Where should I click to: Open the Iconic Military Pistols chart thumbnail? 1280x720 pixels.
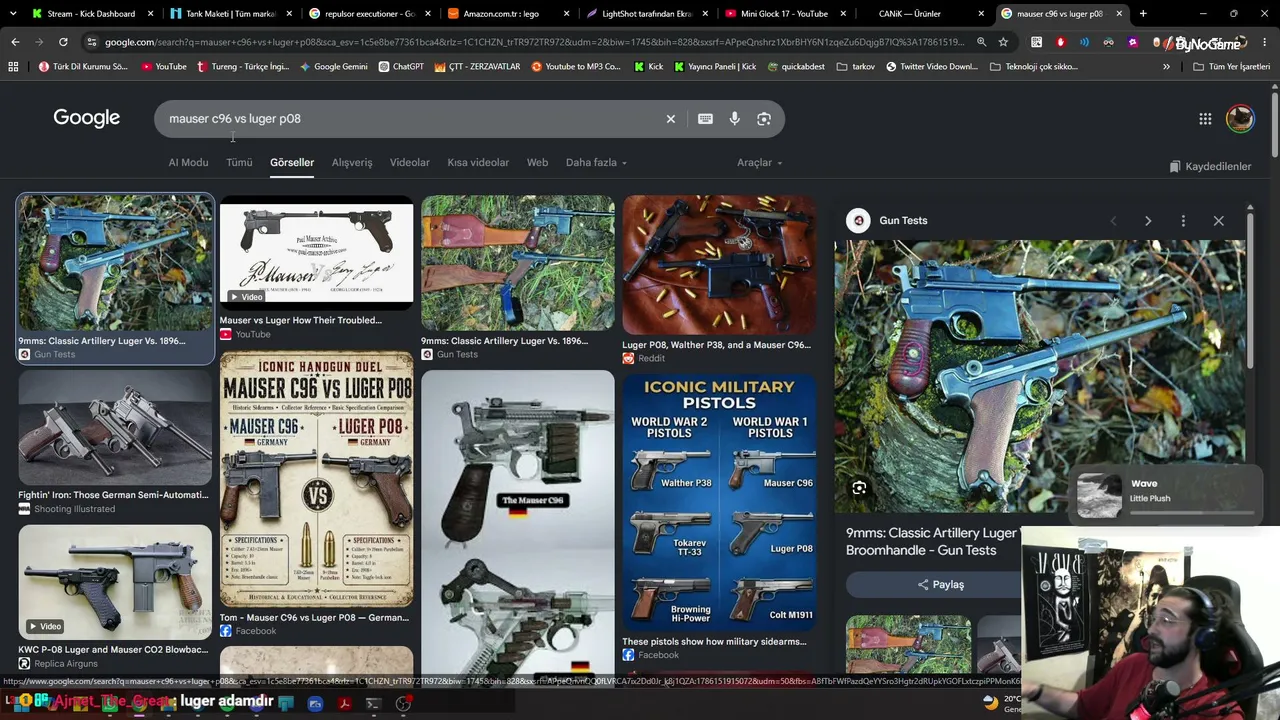(719, 502)
